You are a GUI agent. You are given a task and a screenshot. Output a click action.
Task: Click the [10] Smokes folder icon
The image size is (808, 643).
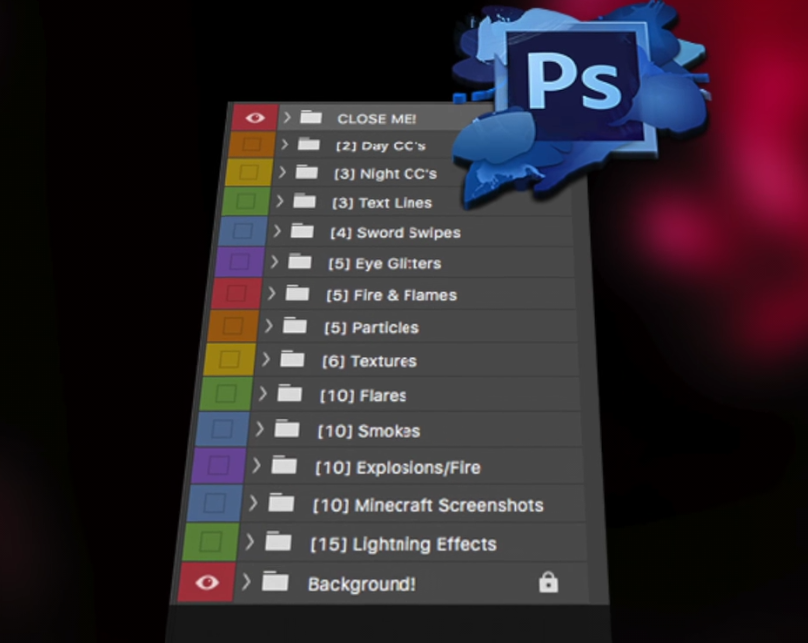click(x=287, y=428)
